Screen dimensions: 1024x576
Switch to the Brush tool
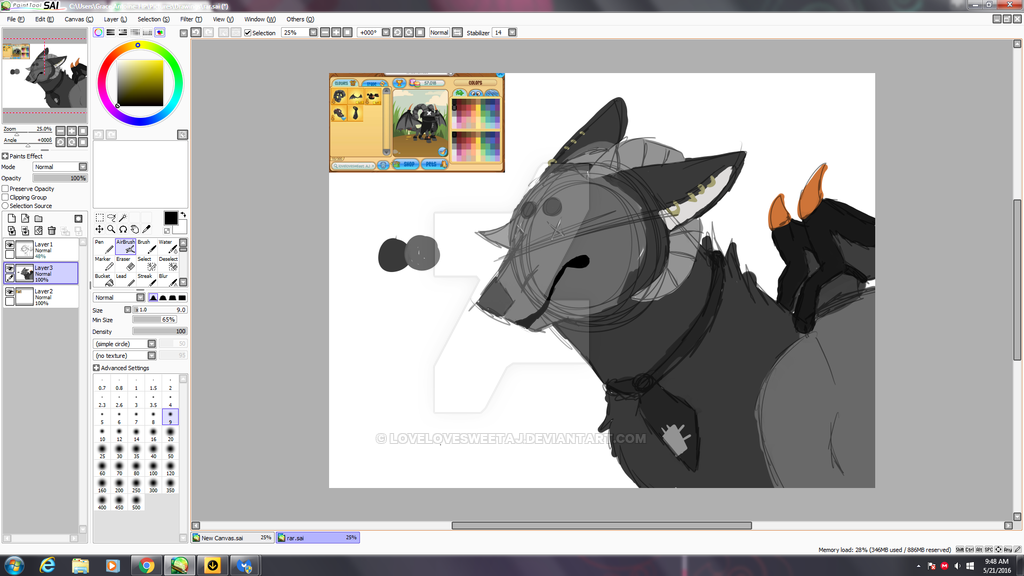point(148,245)
